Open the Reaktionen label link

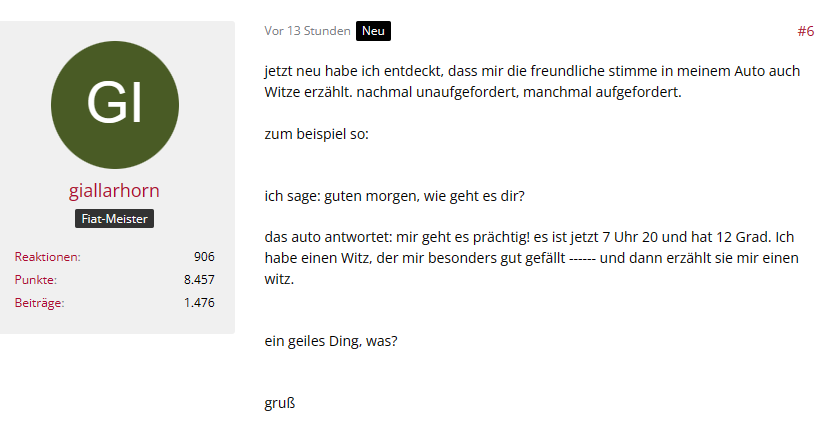coord(47,257)
